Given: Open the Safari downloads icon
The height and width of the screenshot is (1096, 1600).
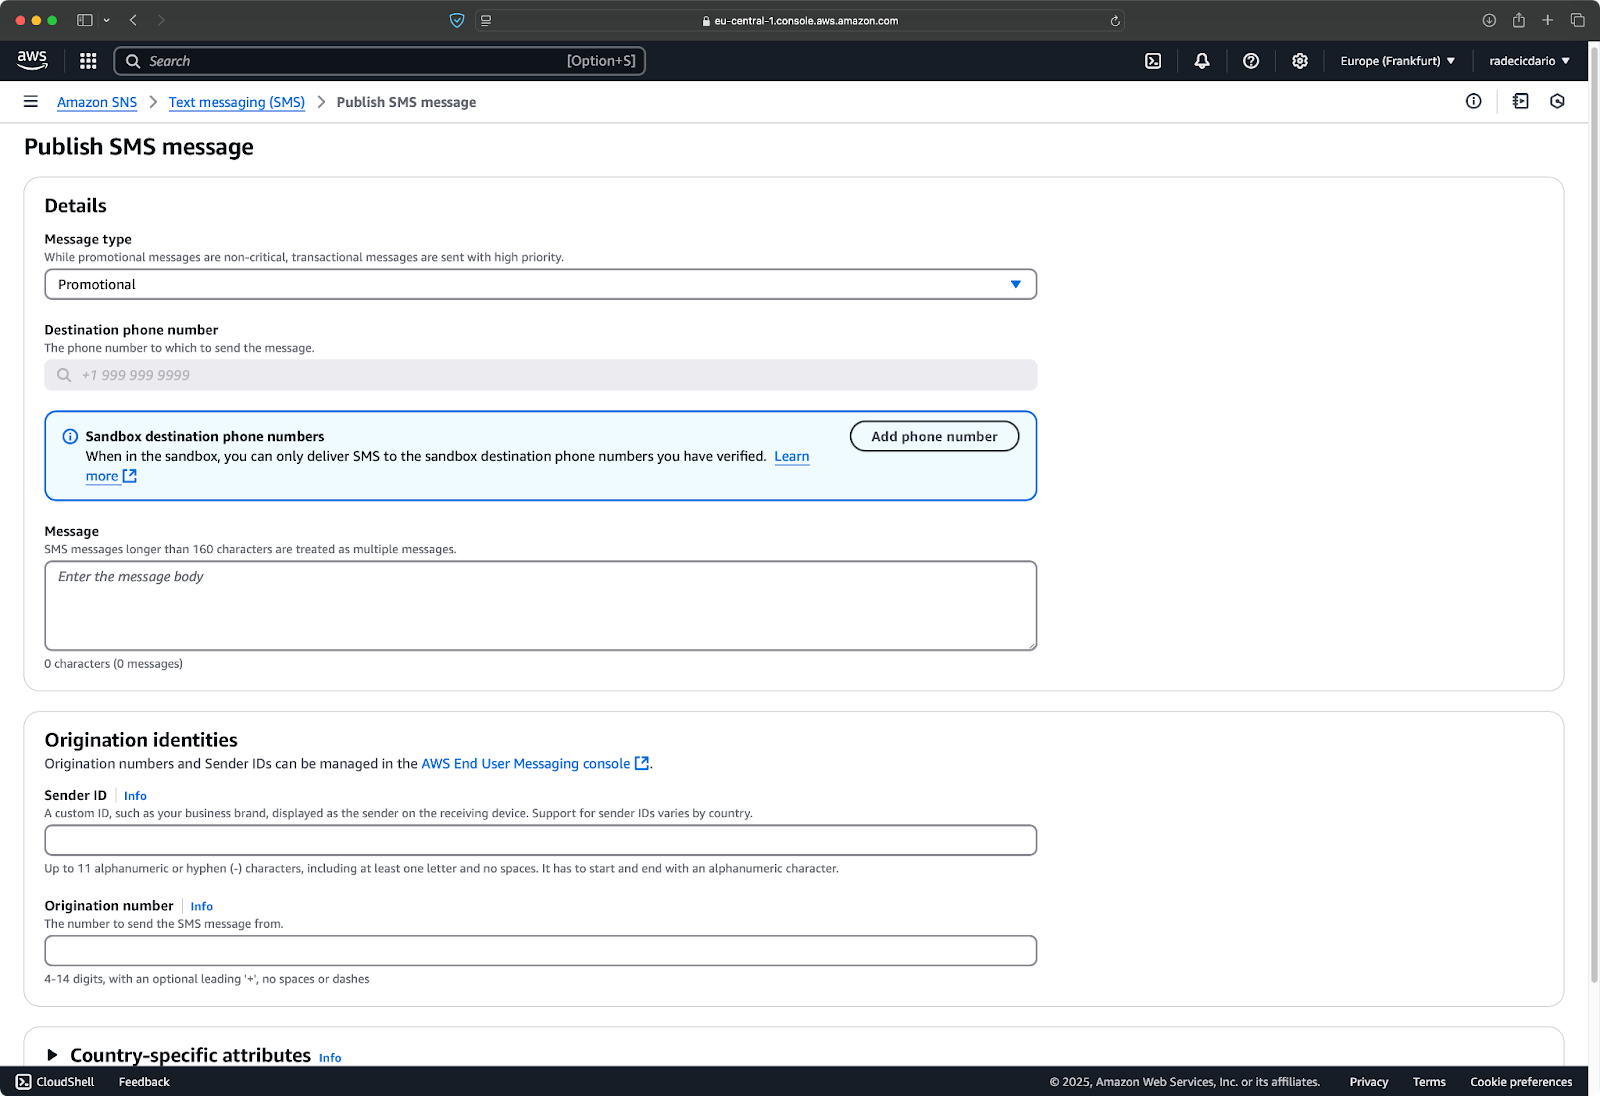Looking at the screenshot, I should [x=1489, y=20].
